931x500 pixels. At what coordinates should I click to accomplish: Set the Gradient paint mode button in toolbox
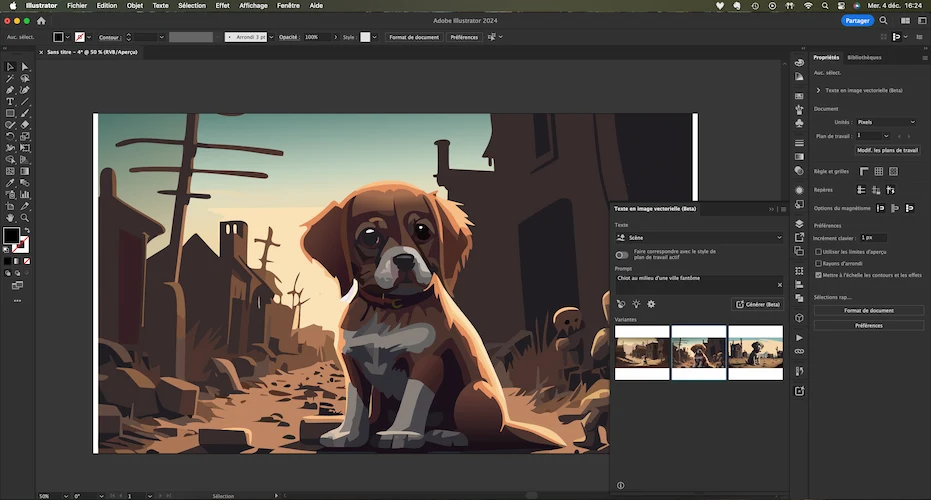tap(17, 261)
